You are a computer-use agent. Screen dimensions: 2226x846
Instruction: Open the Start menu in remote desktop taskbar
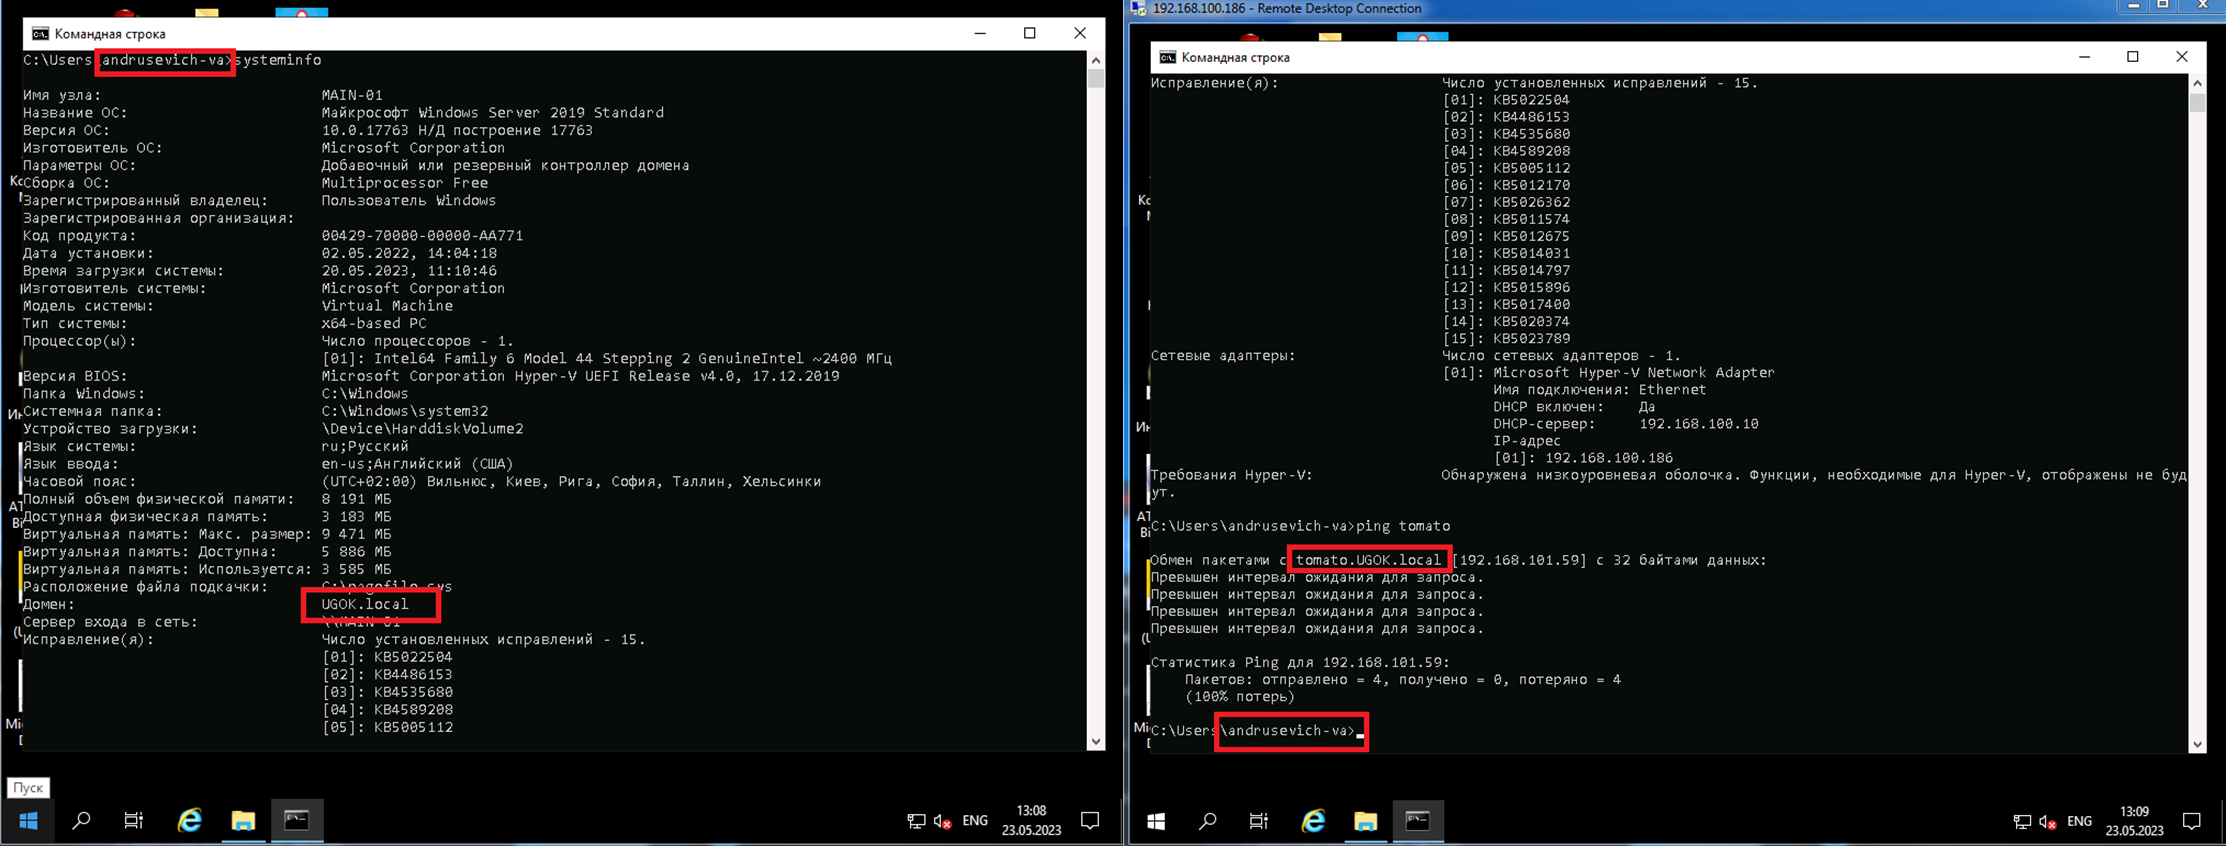point(1156,822)
